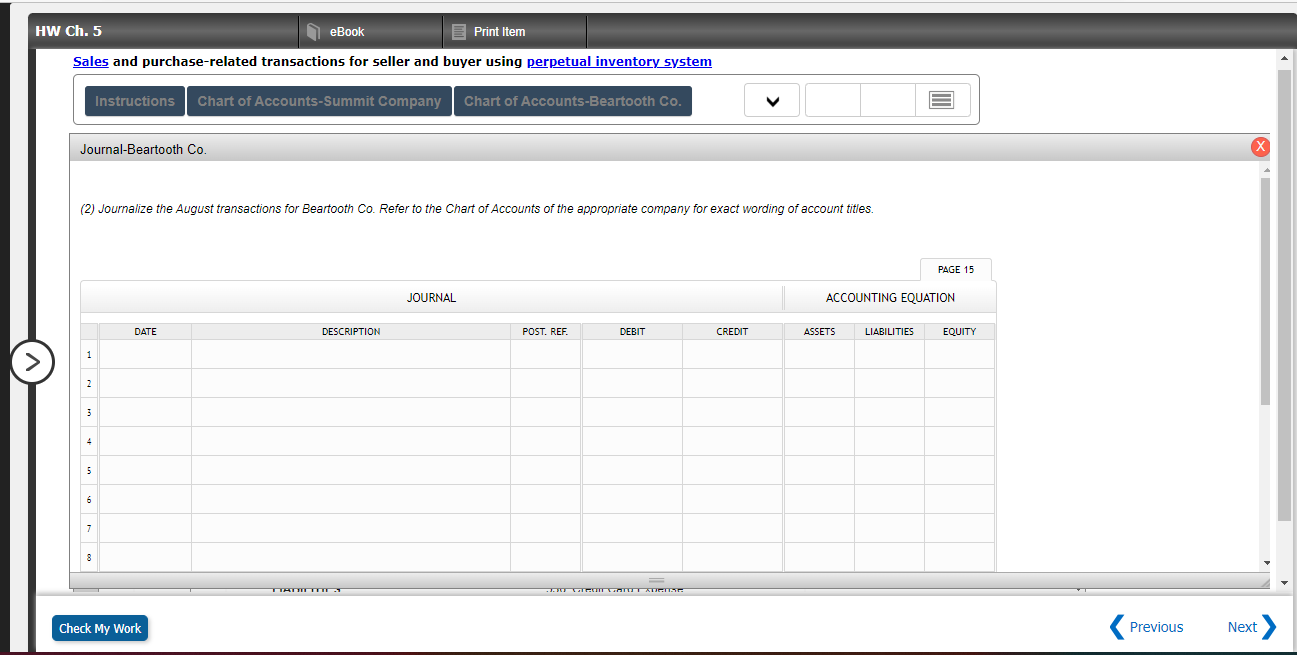Screen dimensions: 1297x655
Task: Expand the left side panel arrow
Action: (x=33, y=362)
